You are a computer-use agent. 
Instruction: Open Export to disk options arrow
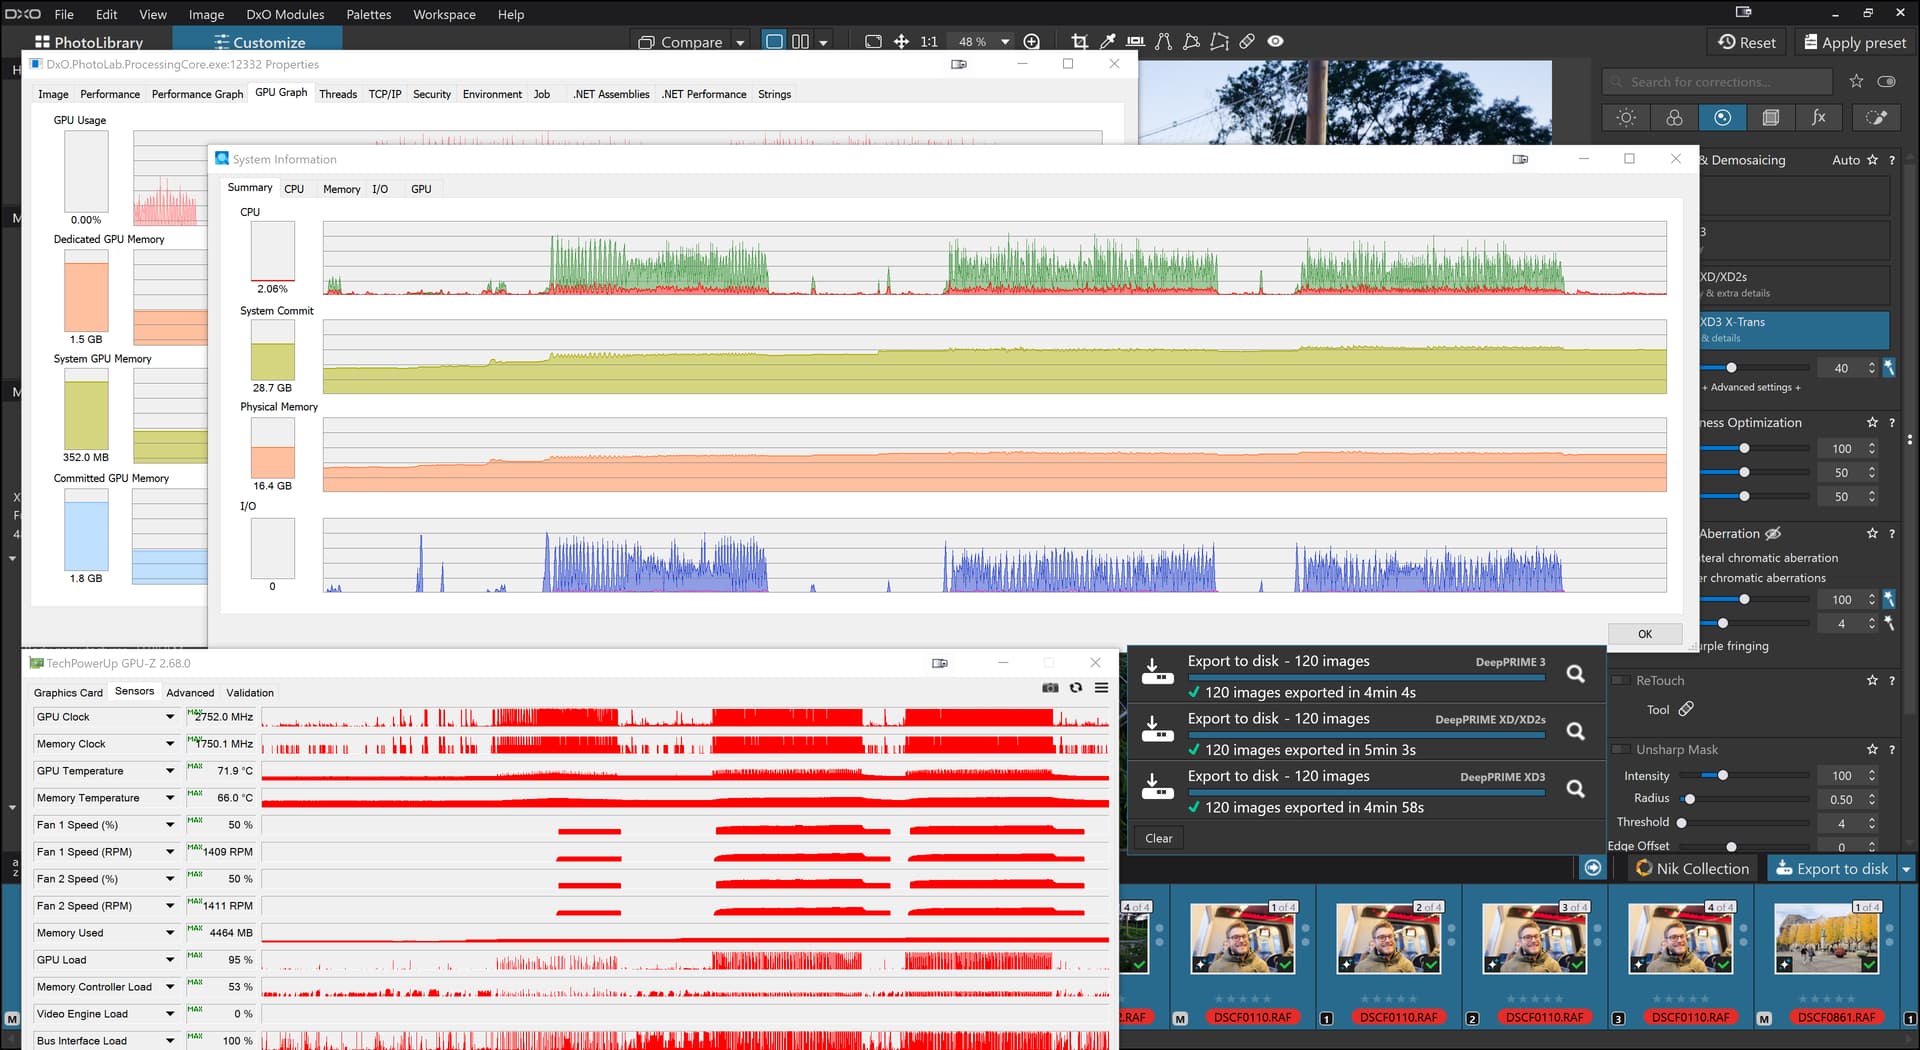pyautogui.click(x=1906, y=869)
